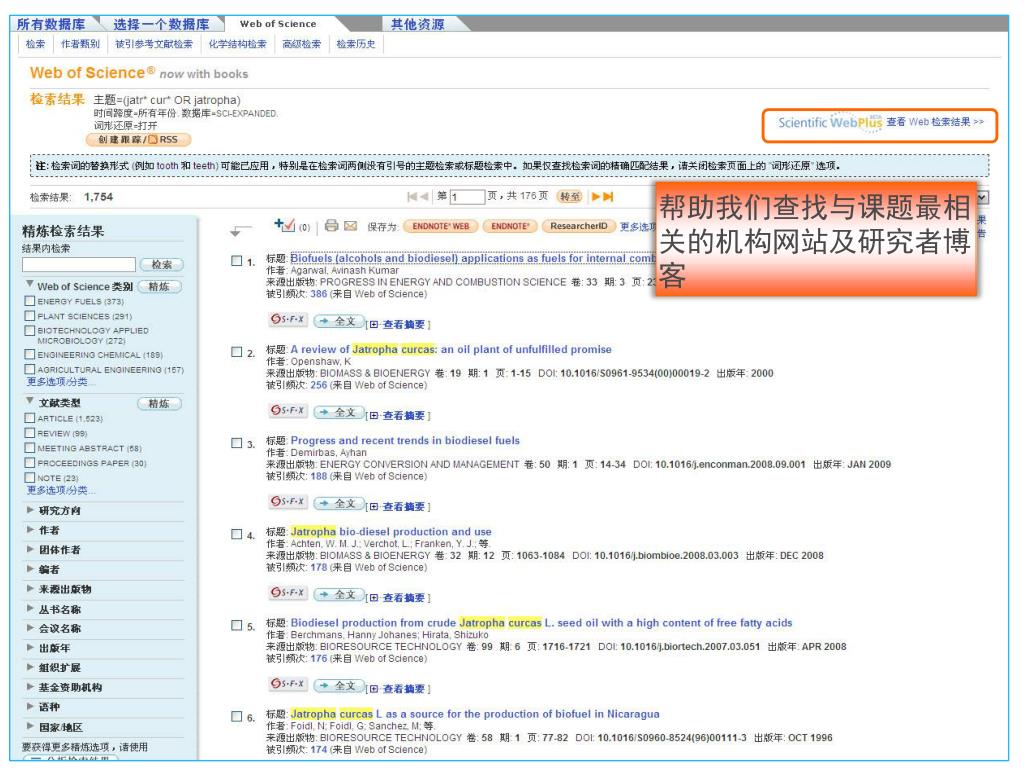Click the S·F·X icon for record 4
The width and height of the screenshot is (1024, 768).
coord(288,592)
